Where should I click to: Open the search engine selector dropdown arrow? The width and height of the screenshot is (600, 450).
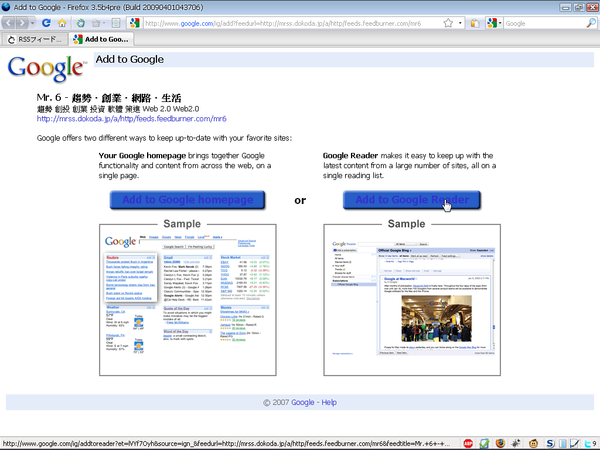tap(500, 23)
